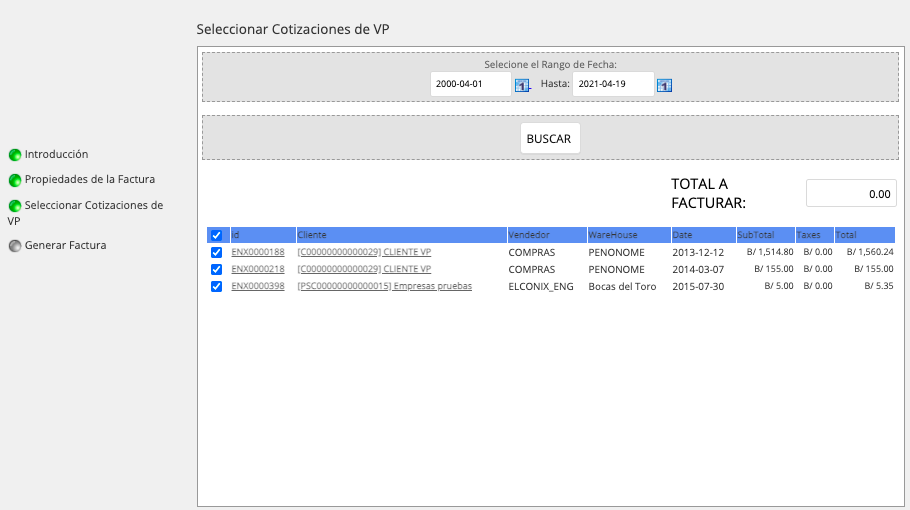Viewport: 910px width, 510px height.
Task: Open quotation link ENX0000398
Action: 258,286
